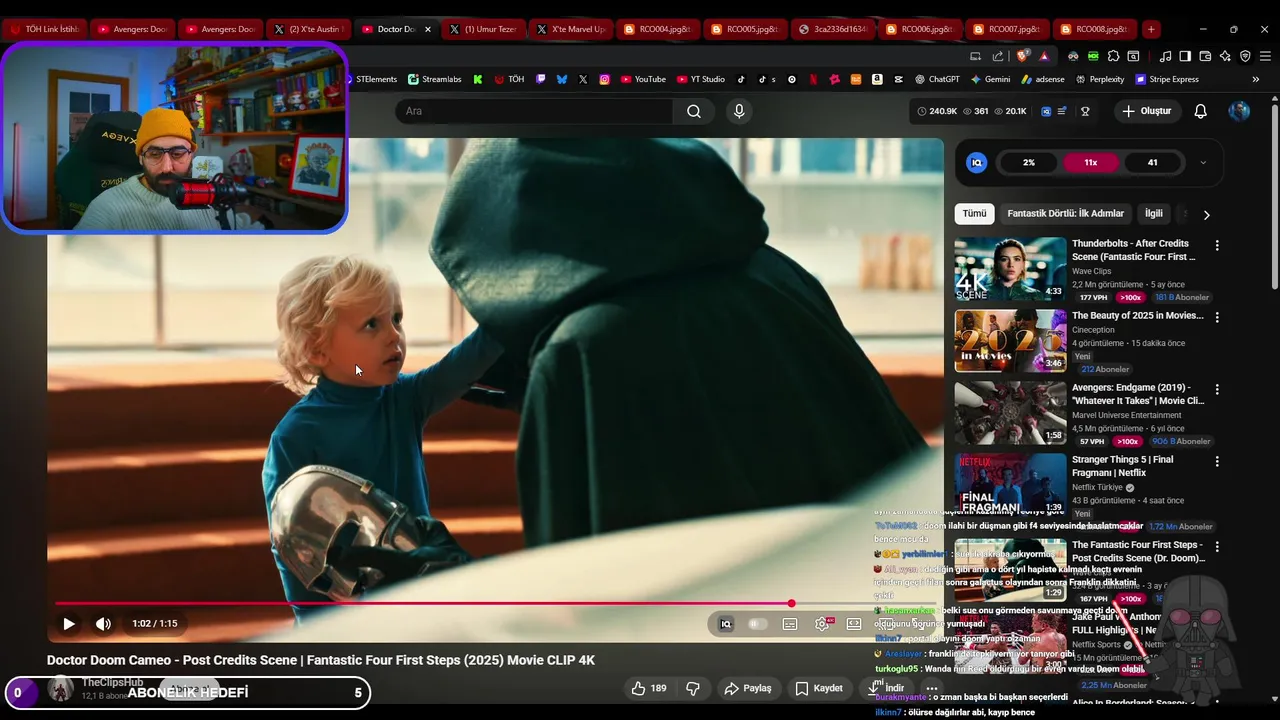Click vidIQ 11x outlier badge

[1090, 162]
